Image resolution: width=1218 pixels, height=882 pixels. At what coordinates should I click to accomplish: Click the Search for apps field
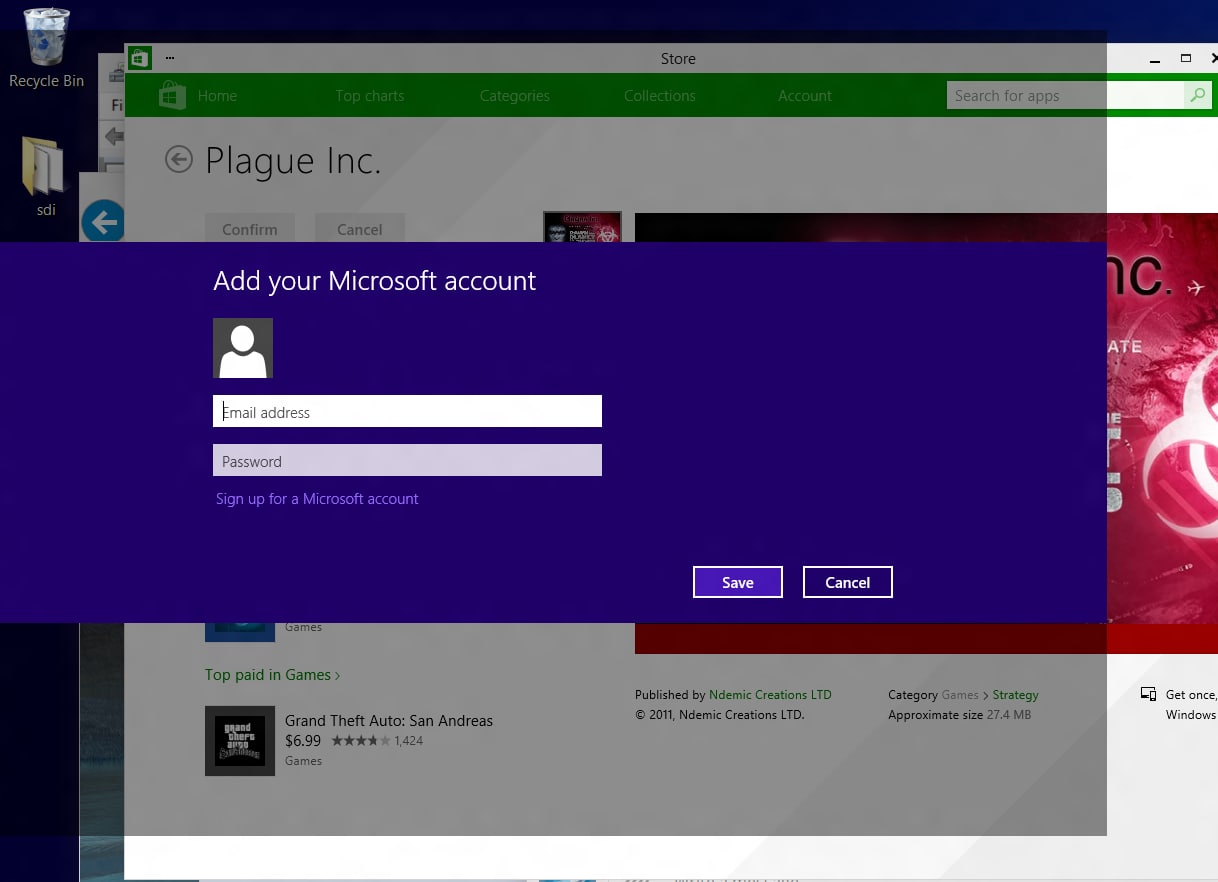[1065, 96]
